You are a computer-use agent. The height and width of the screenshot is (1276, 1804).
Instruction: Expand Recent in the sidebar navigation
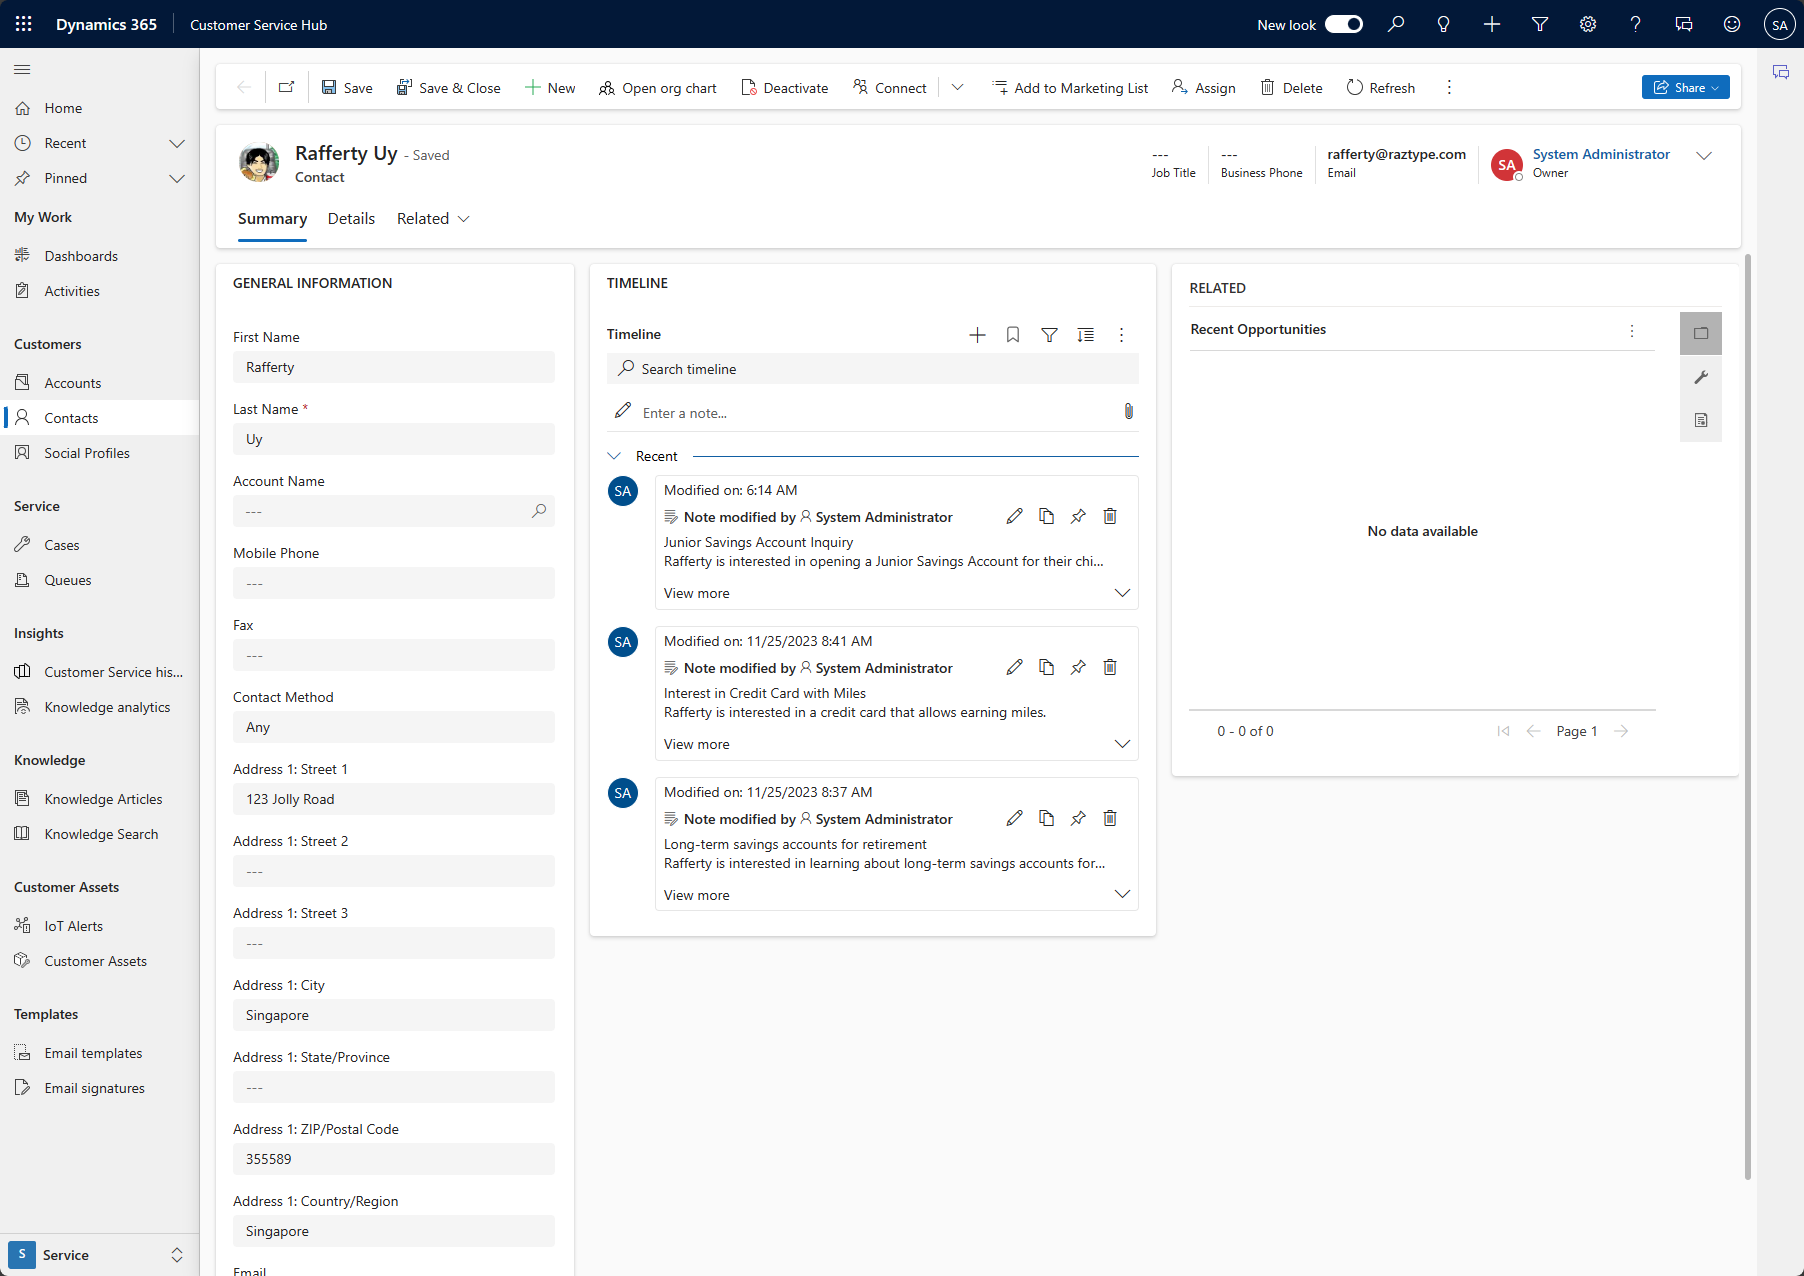[x=178, y=143]
